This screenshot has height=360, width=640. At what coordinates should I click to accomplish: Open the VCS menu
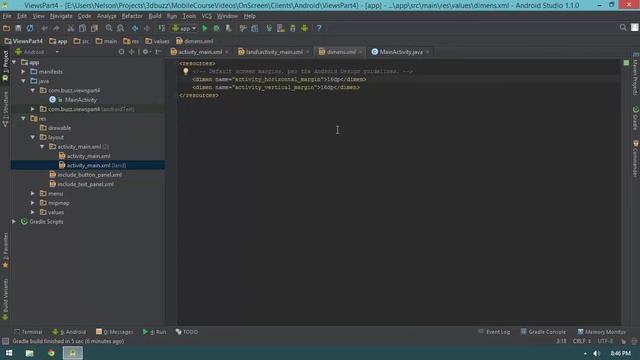(207, 16)
